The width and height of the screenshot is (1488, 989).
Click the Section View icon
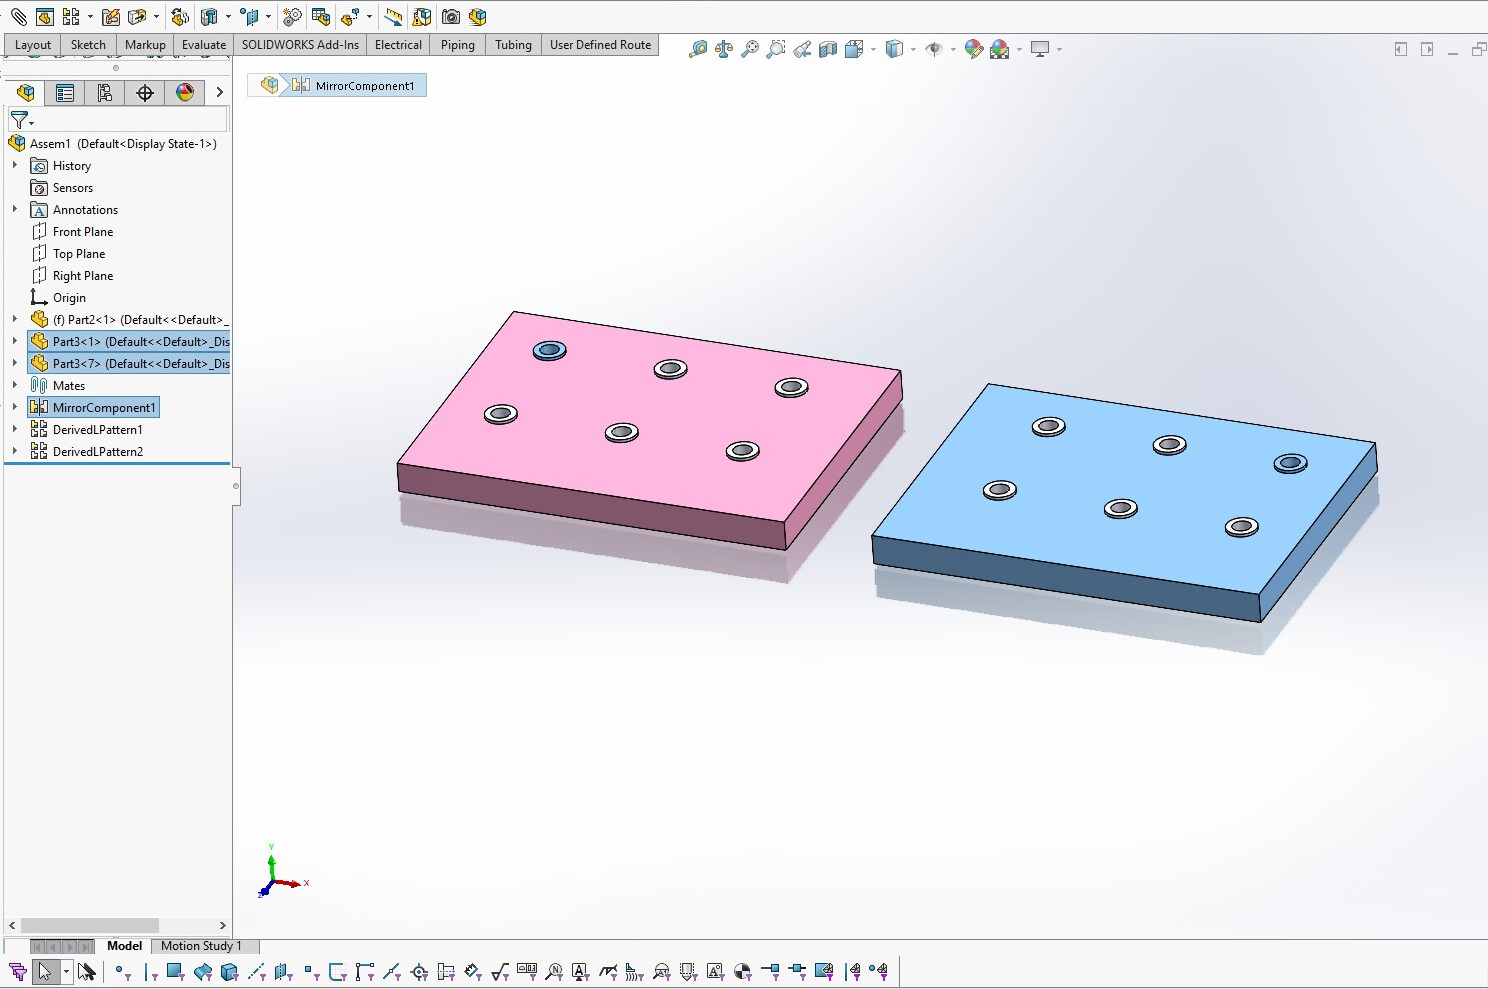click(828, 49)
